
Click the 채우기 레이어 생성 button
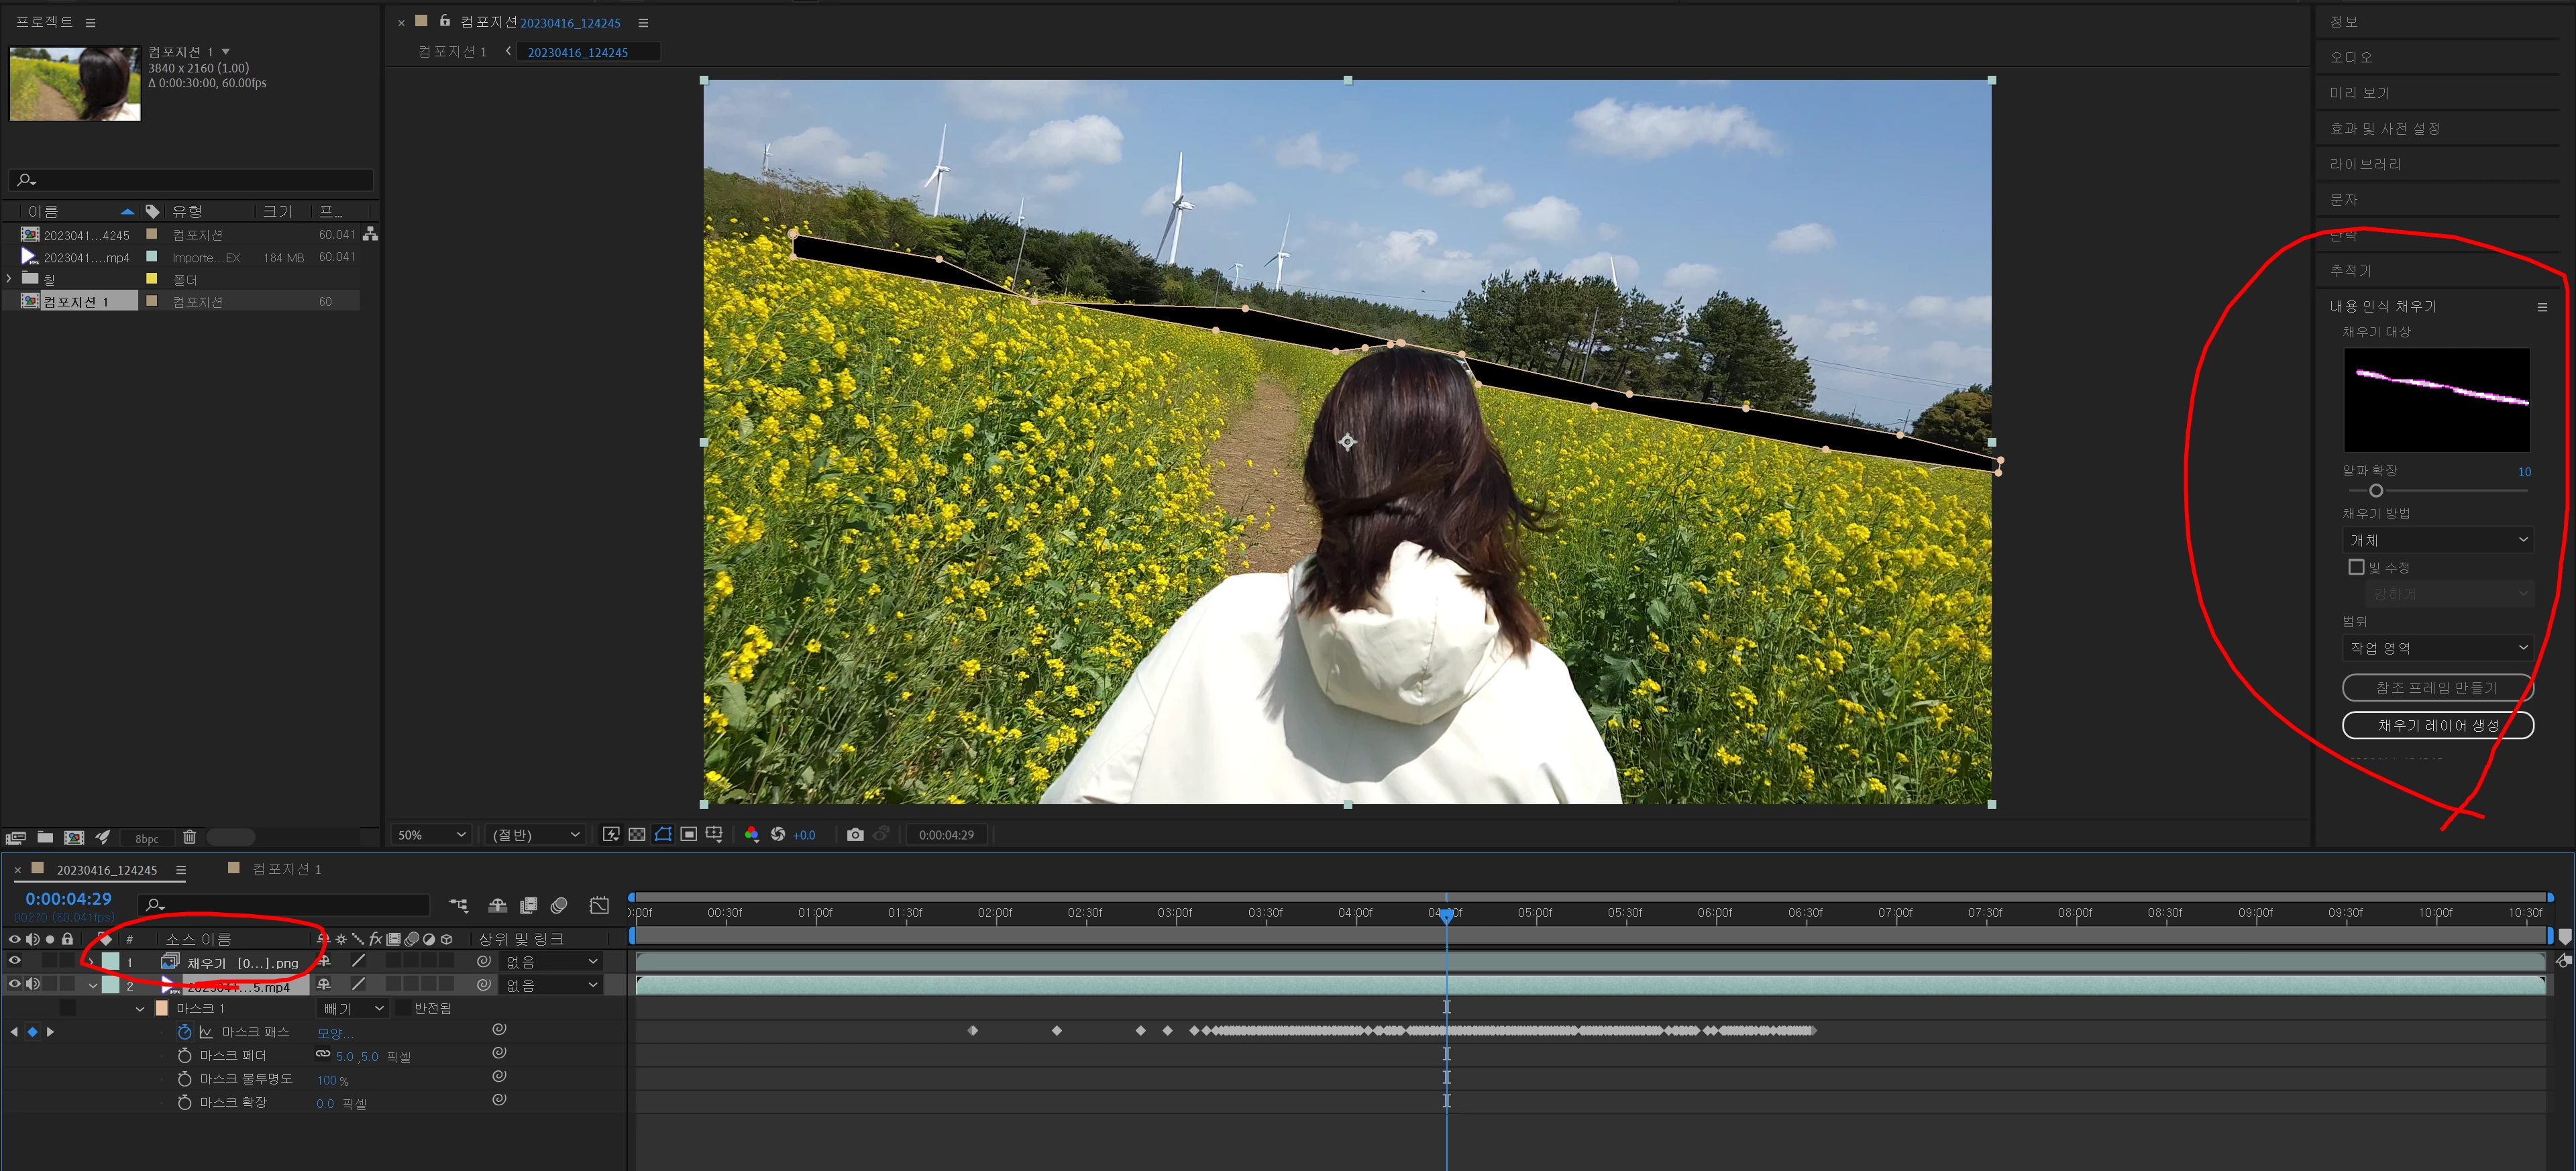2437,725
